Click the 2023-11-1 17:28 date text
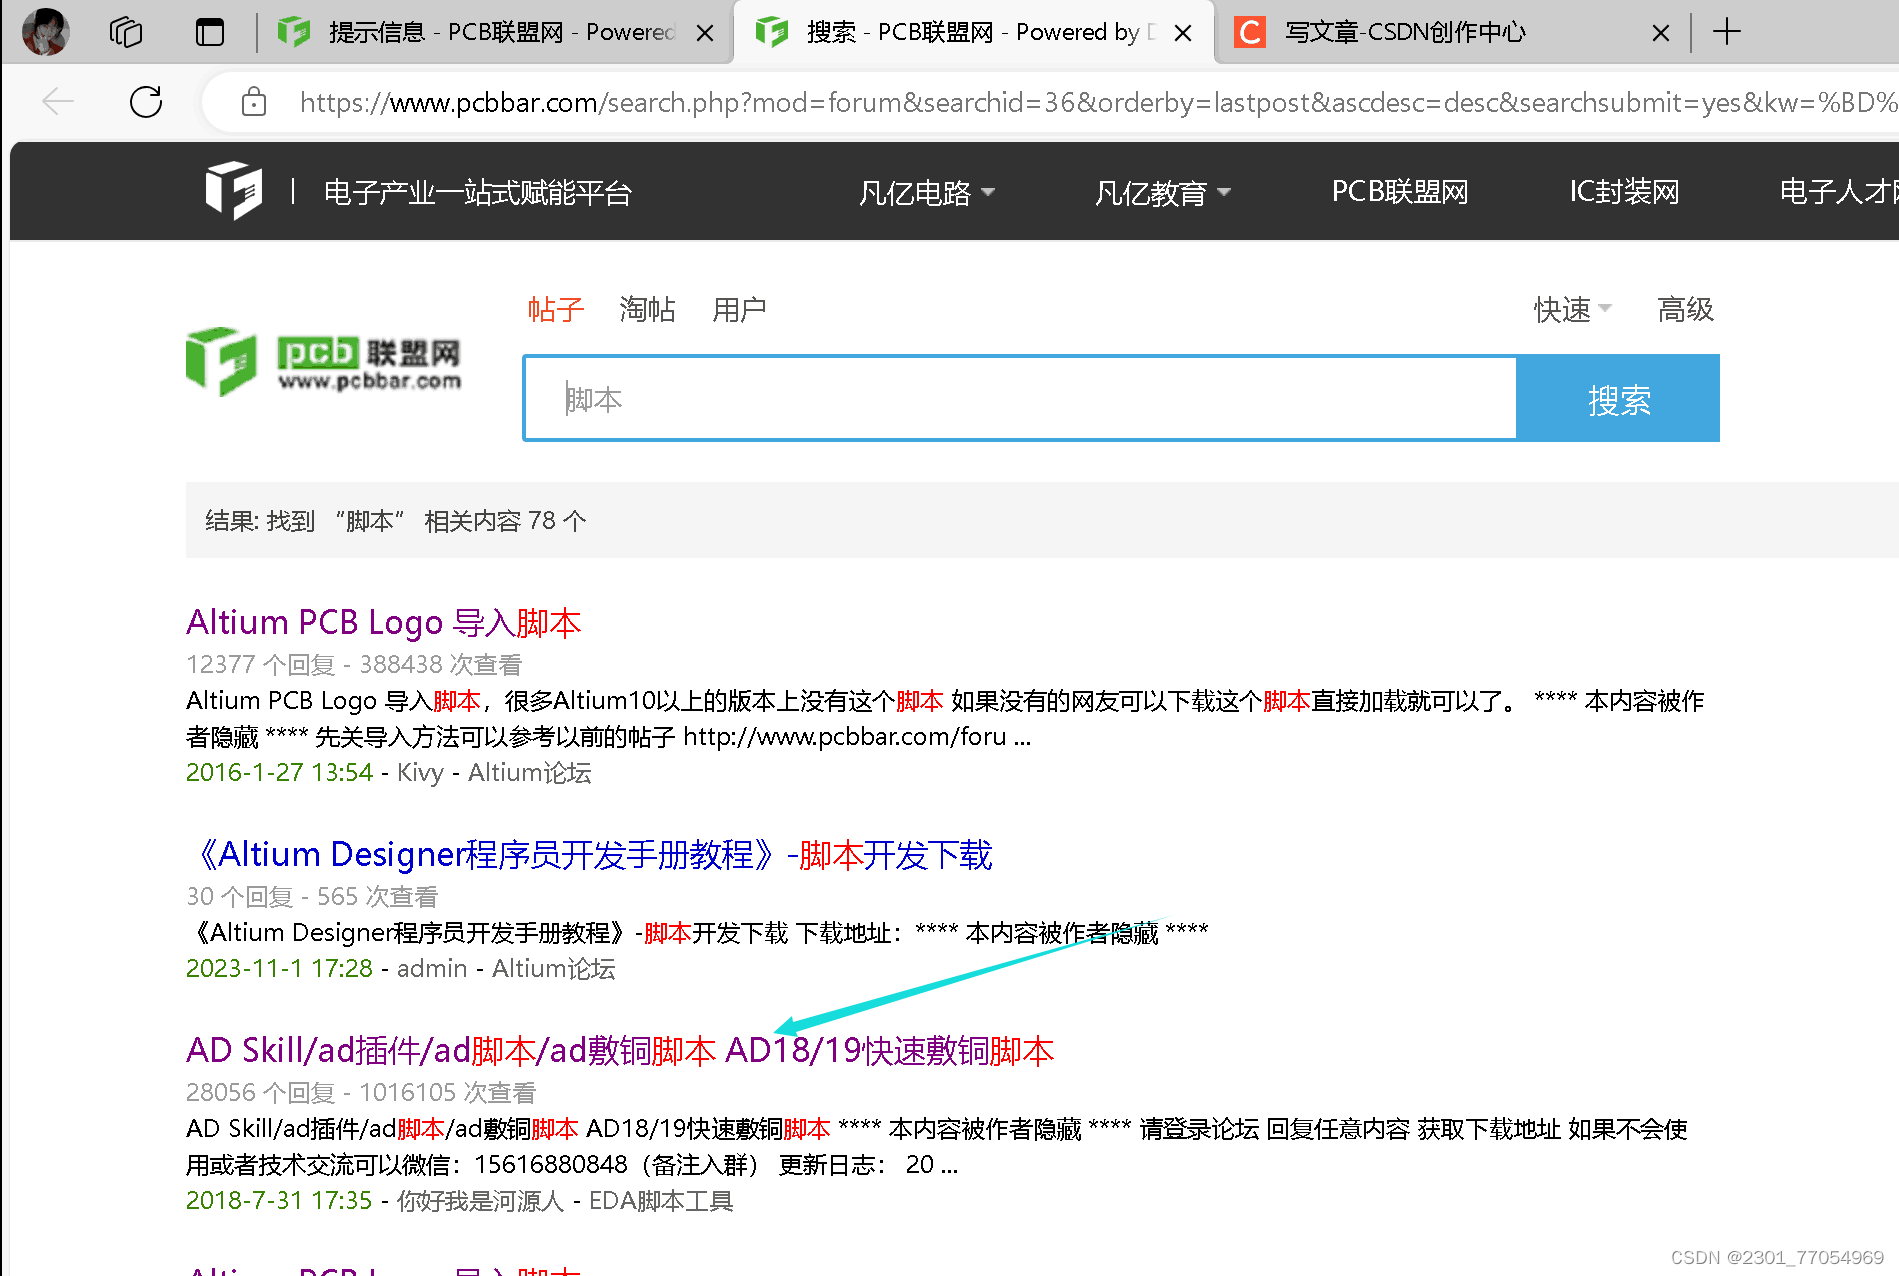1899x1276 pixels. 279,969
